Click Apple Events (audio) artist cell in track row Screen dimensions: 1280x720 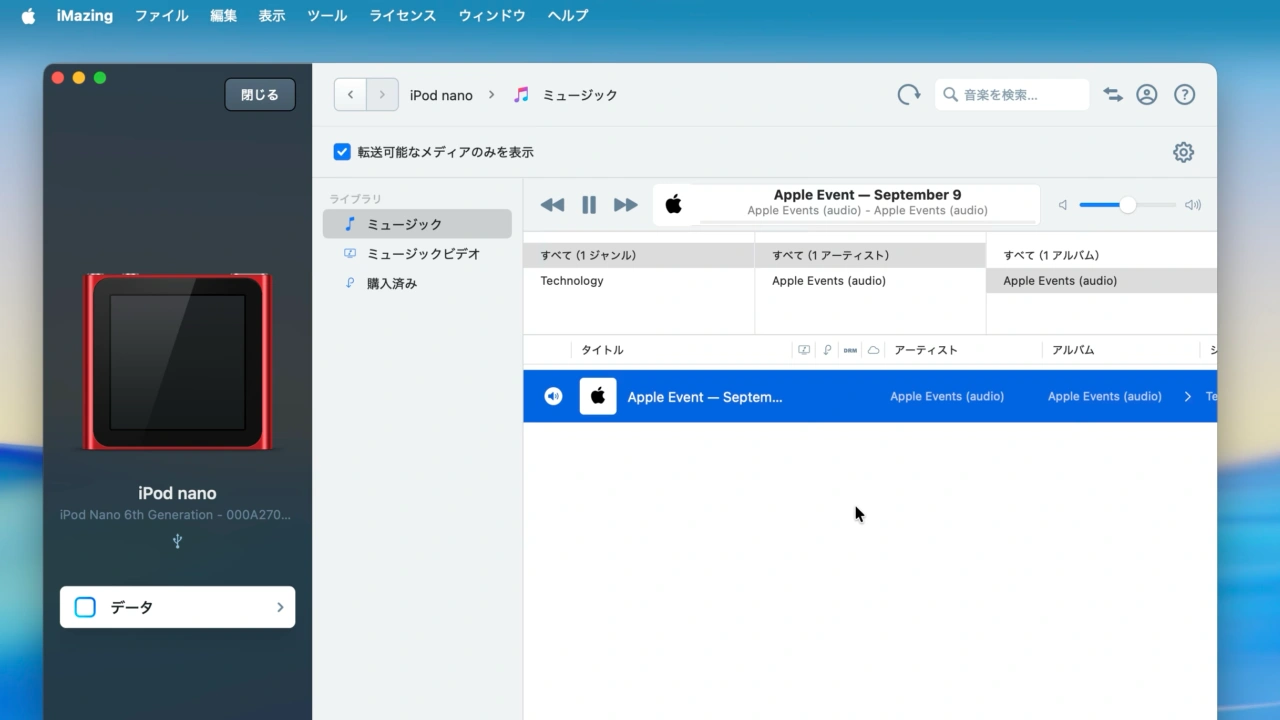947,397
